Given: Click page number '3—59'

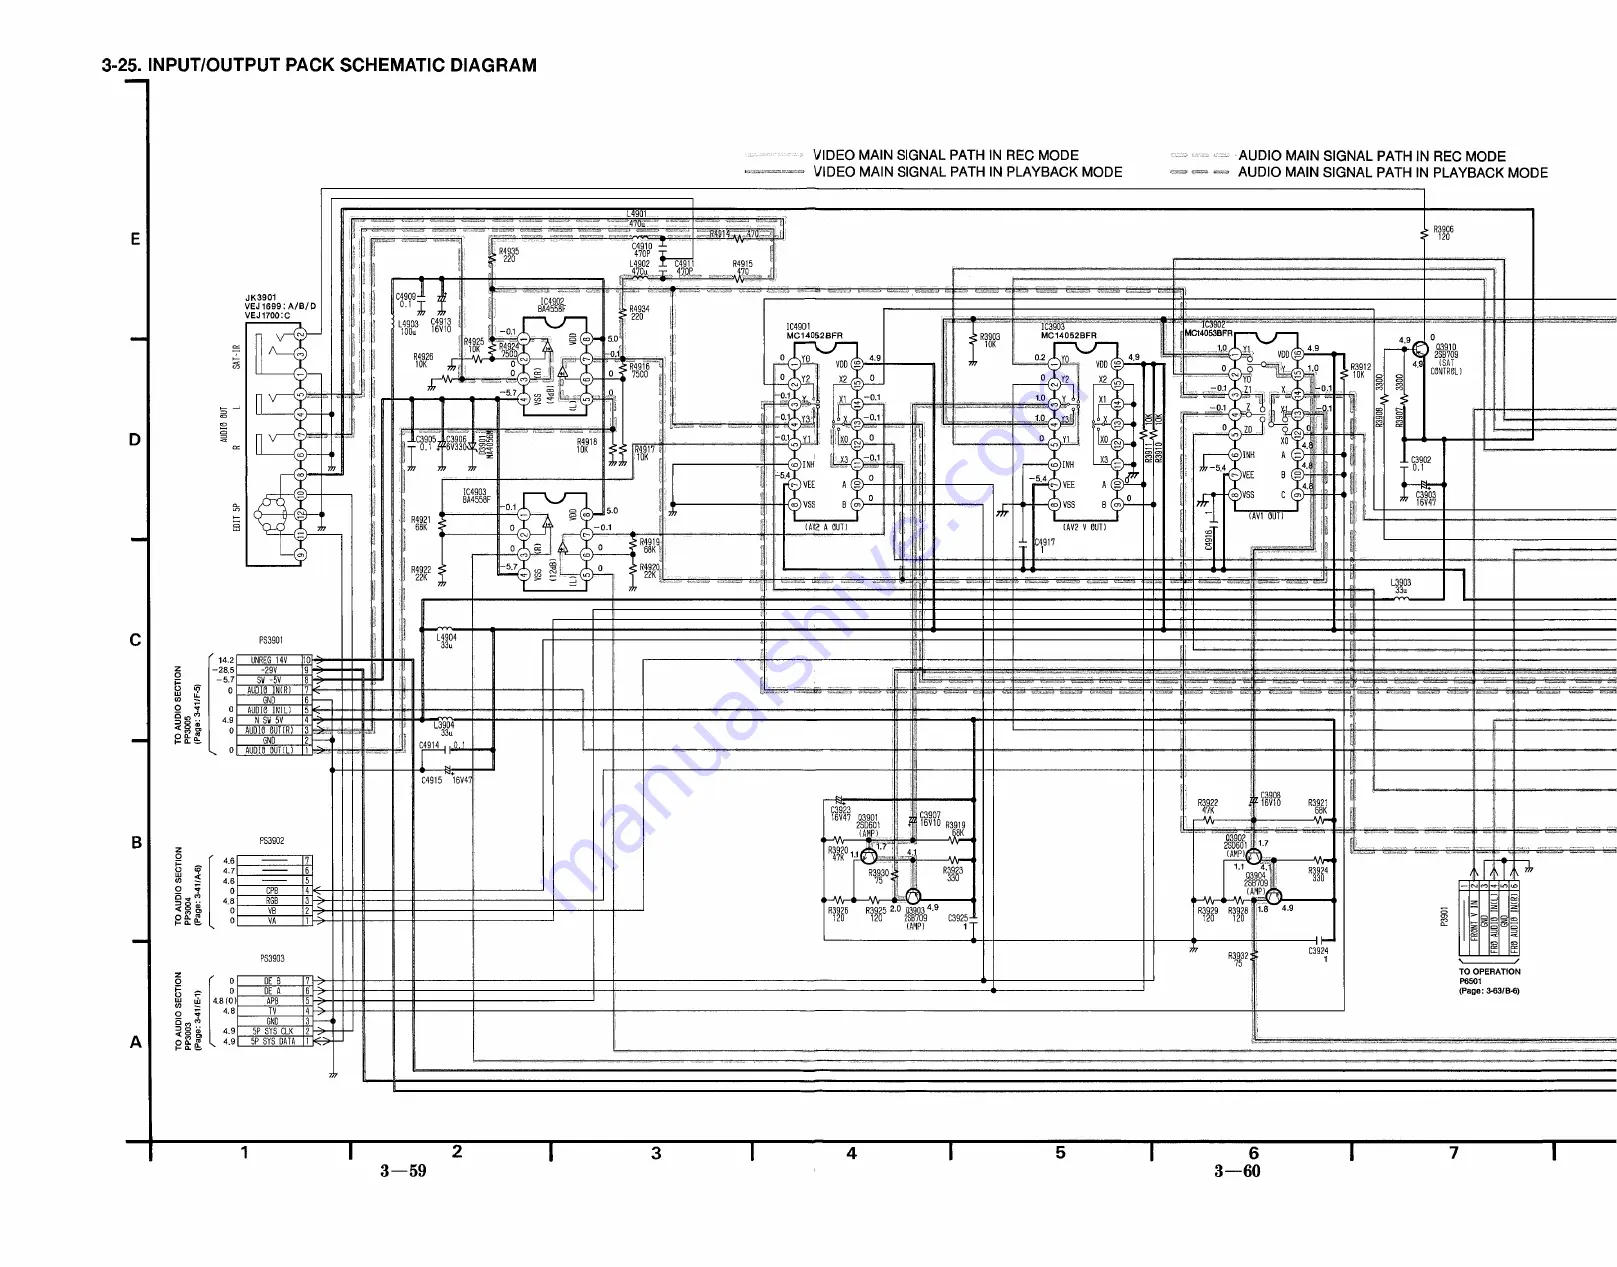Looking at the screenshot, I should pos(403,1171).
